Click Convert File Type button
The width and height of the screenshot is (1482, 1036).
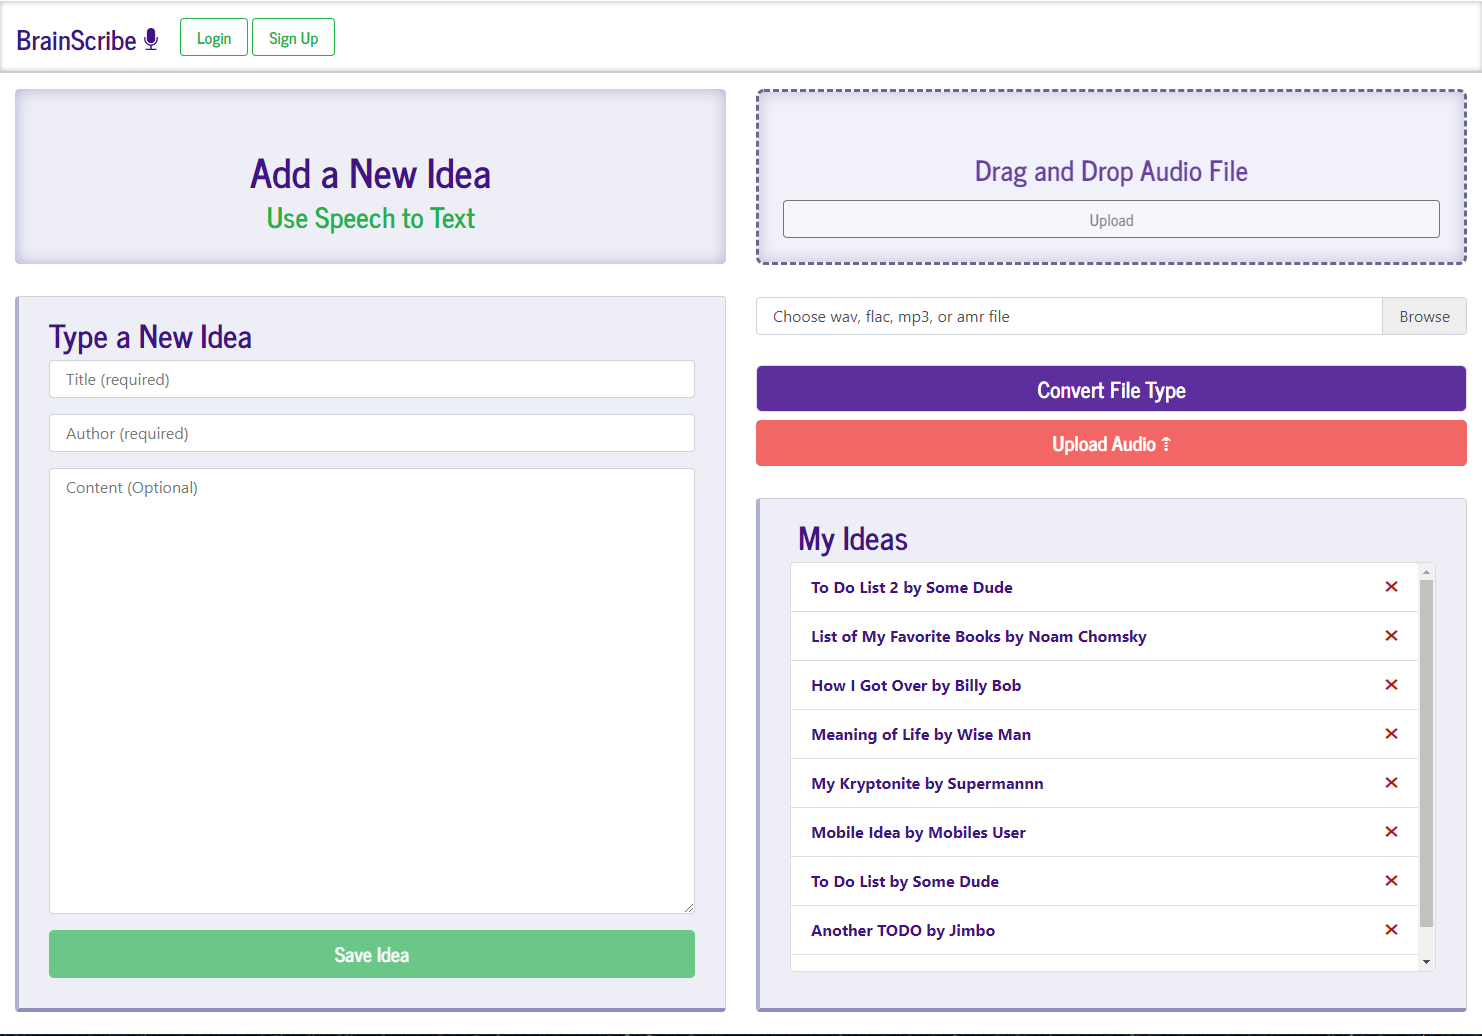(1111, 389)
